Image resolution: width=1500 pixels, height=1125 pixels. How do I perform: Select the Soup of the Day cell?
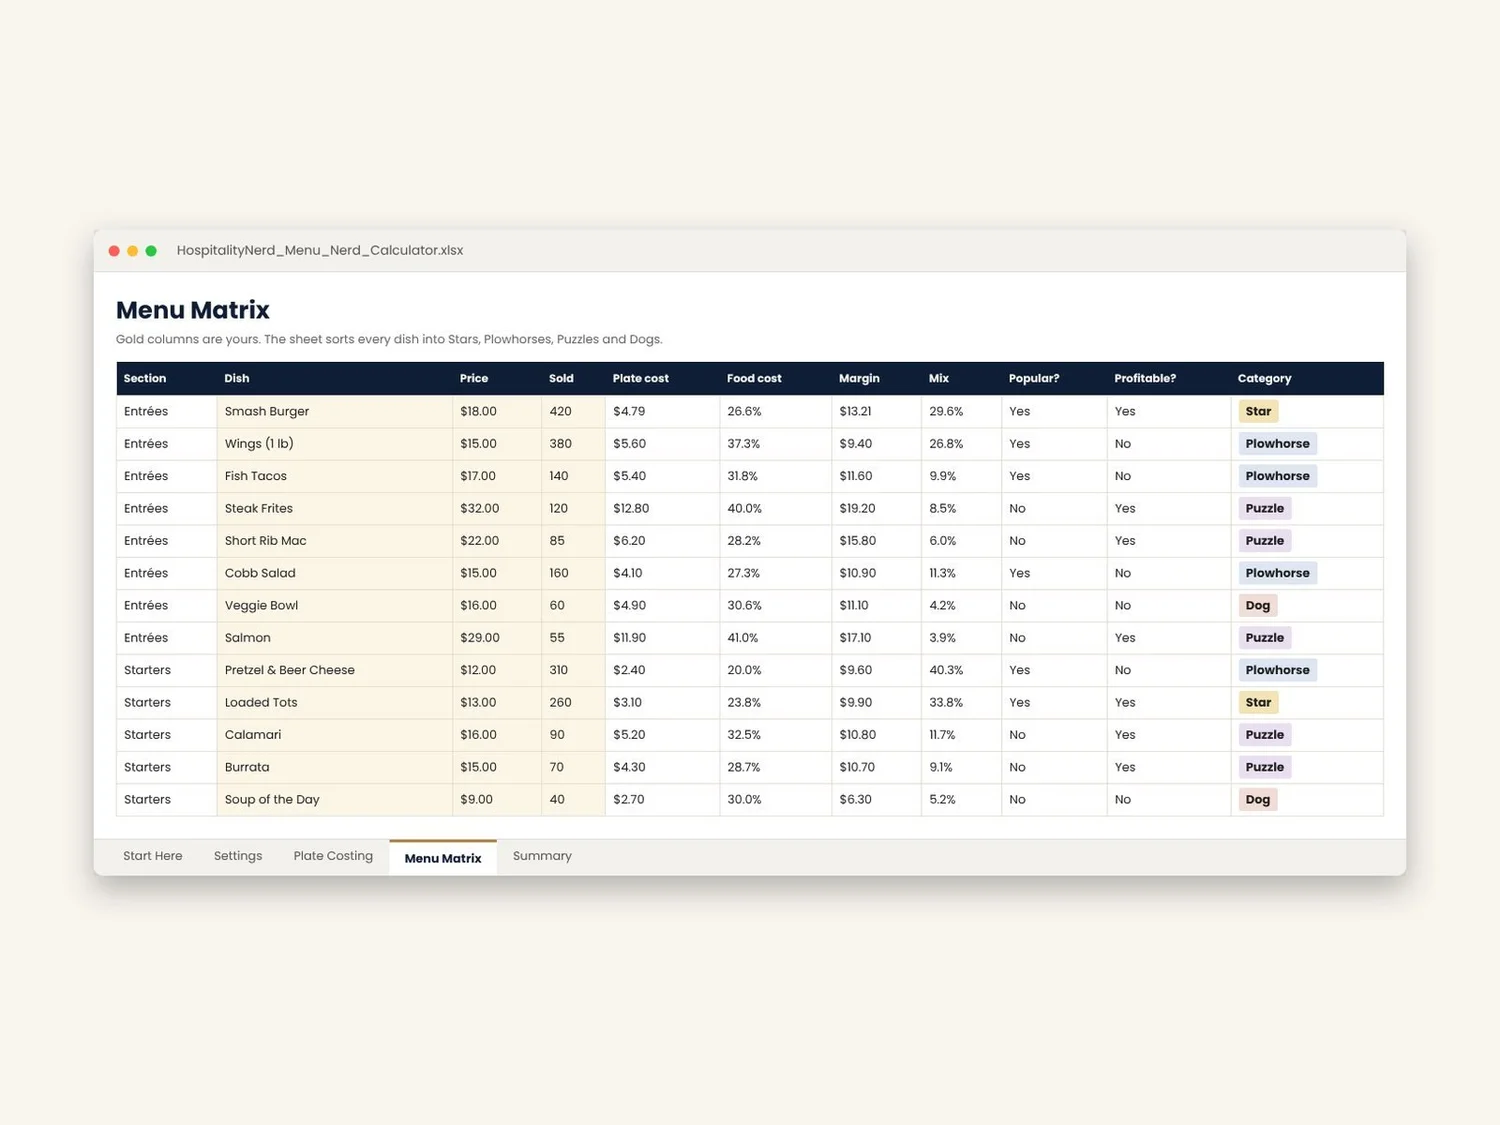334,800
